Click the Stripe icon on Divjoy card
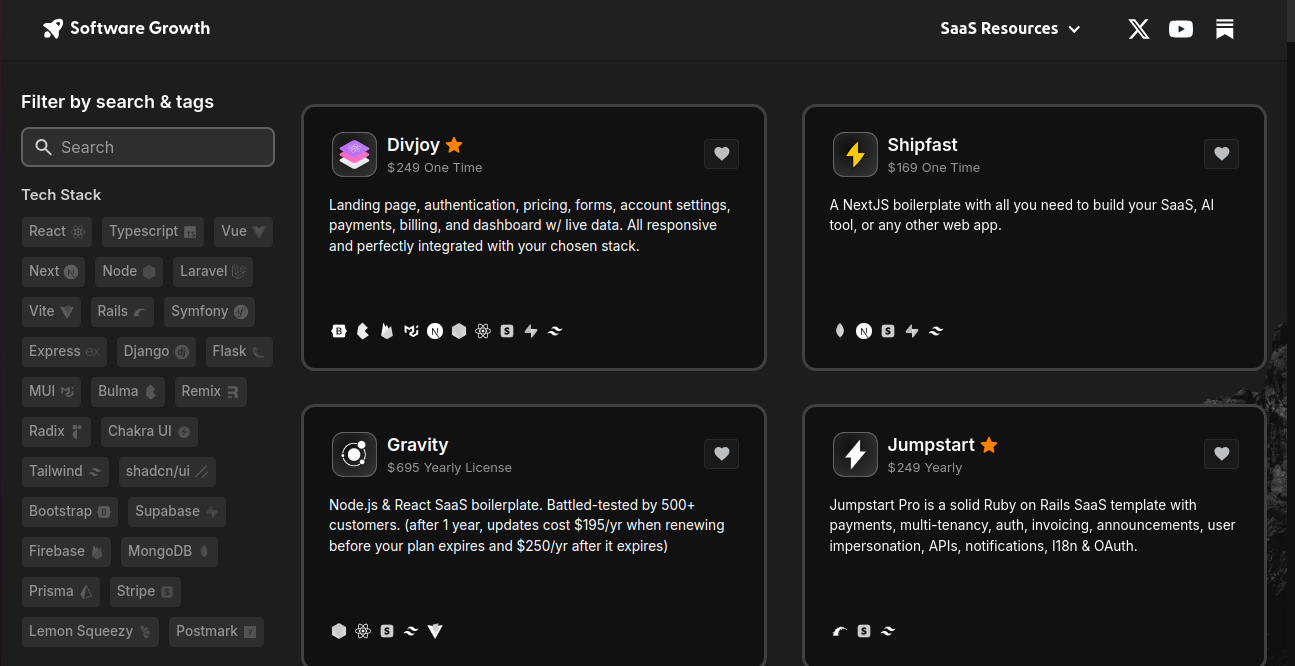This screenshot has width=1295, height=666. pyautogui.click(x=507, y=331)
